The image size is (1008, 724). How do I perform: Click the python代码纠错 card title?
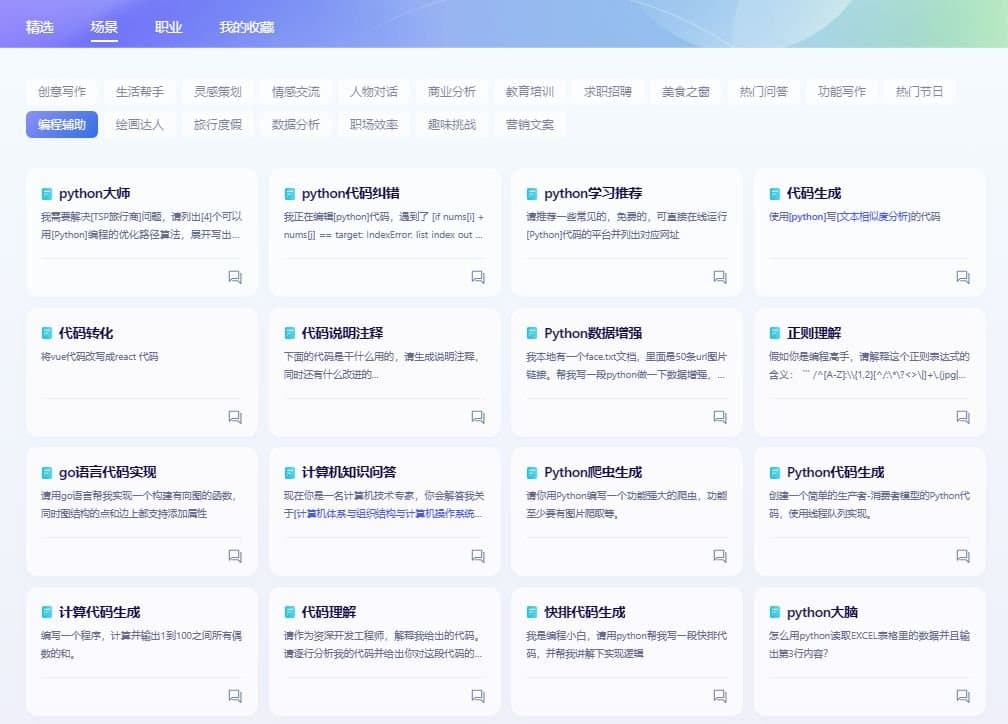(x=350, y=194)
